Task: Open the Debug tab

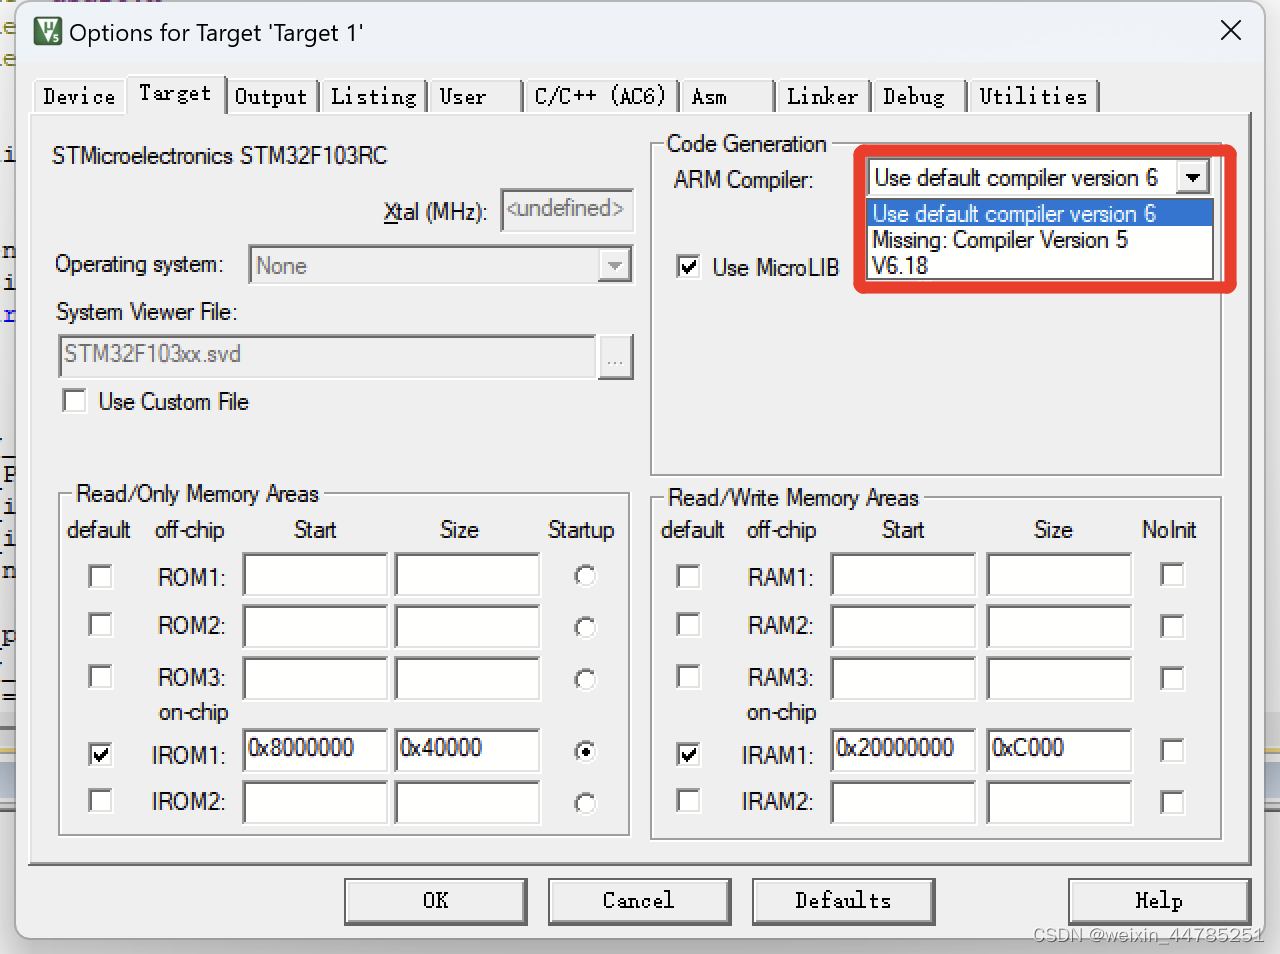Action: click(x=914, y=96)
